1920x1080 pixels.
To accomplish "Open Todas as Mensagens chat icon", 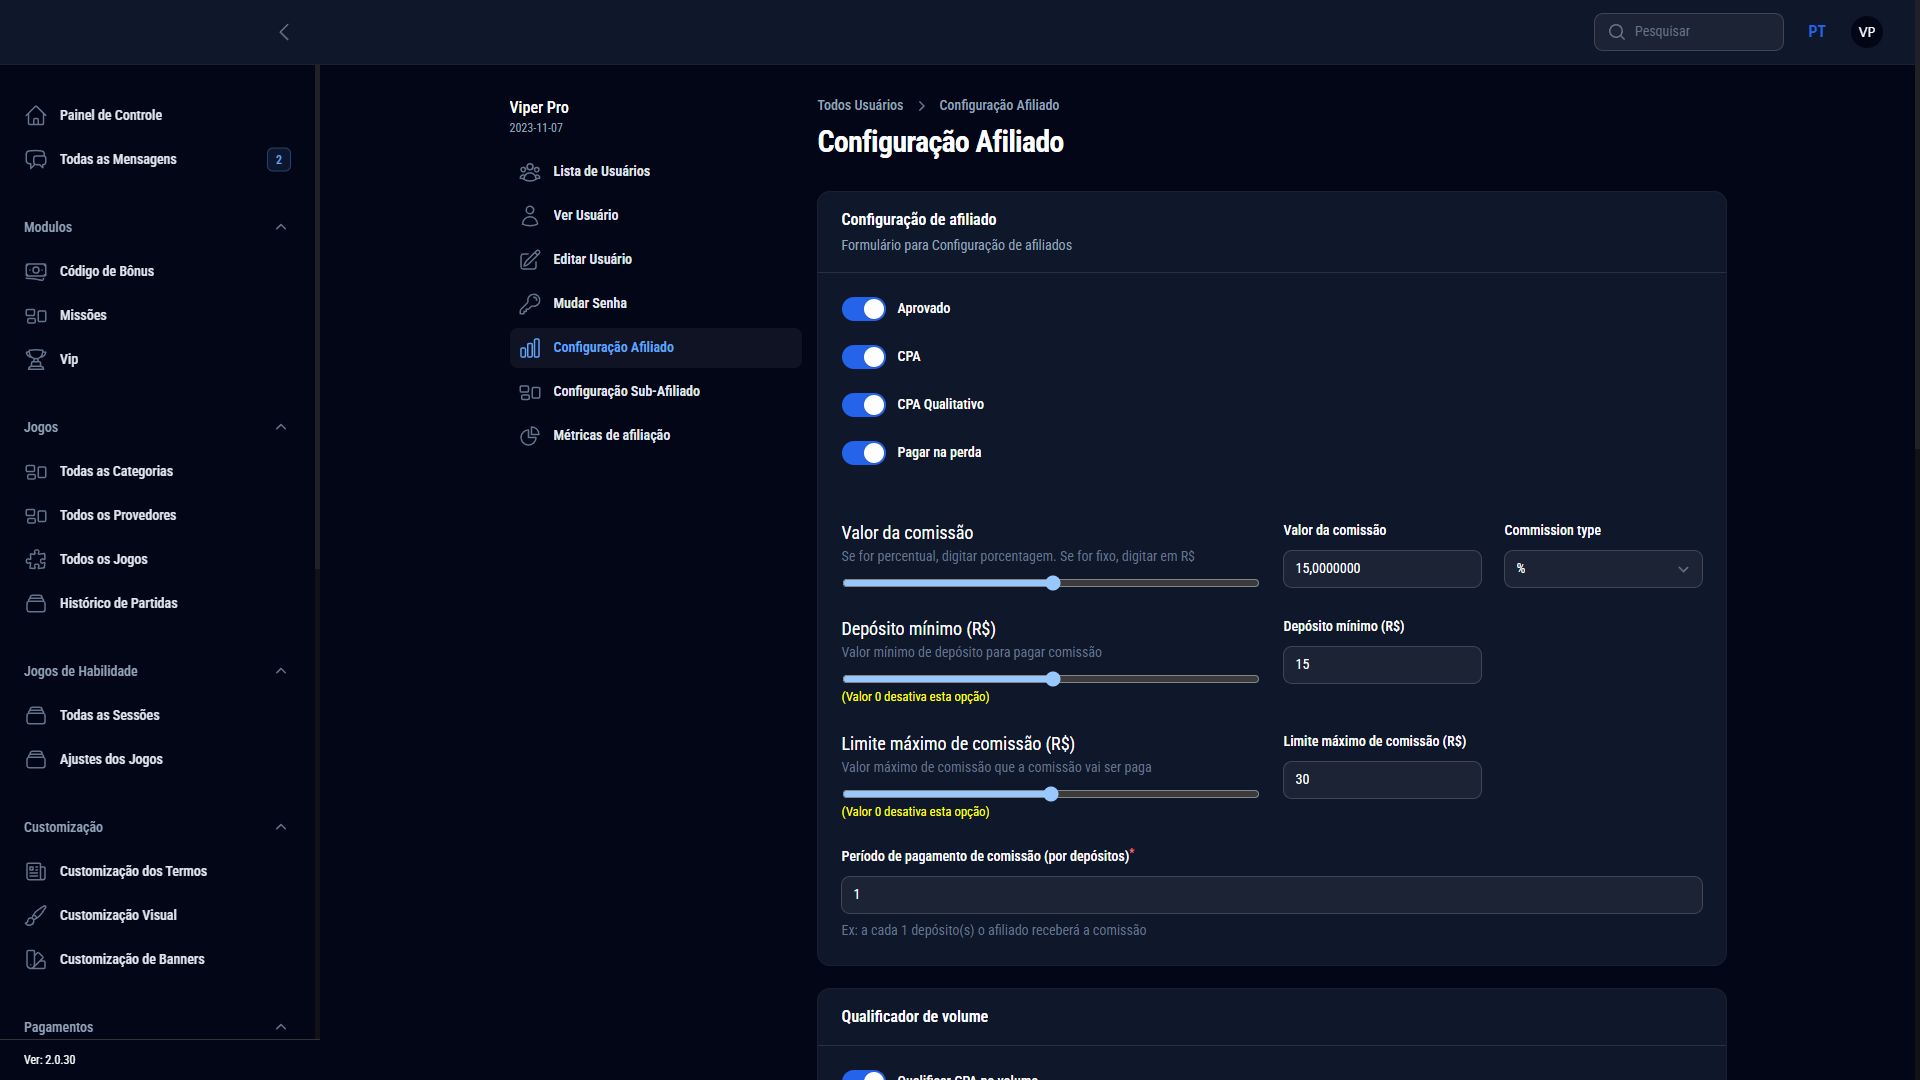I will click(36, 159).
